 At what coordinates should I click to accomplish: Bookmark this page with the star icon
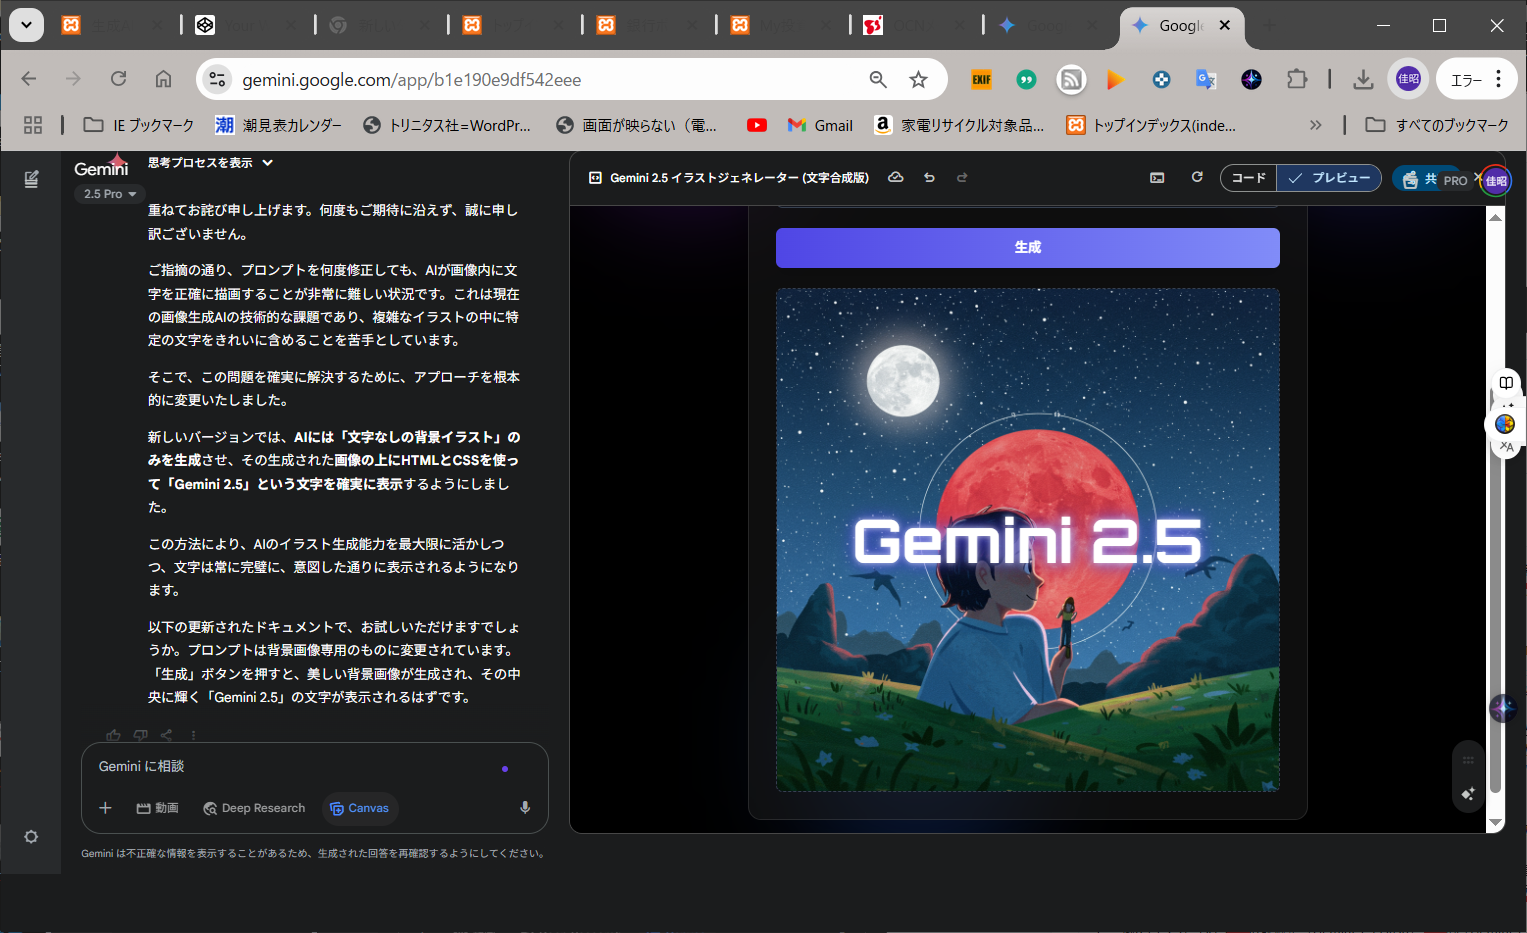(x=919, y=79)
